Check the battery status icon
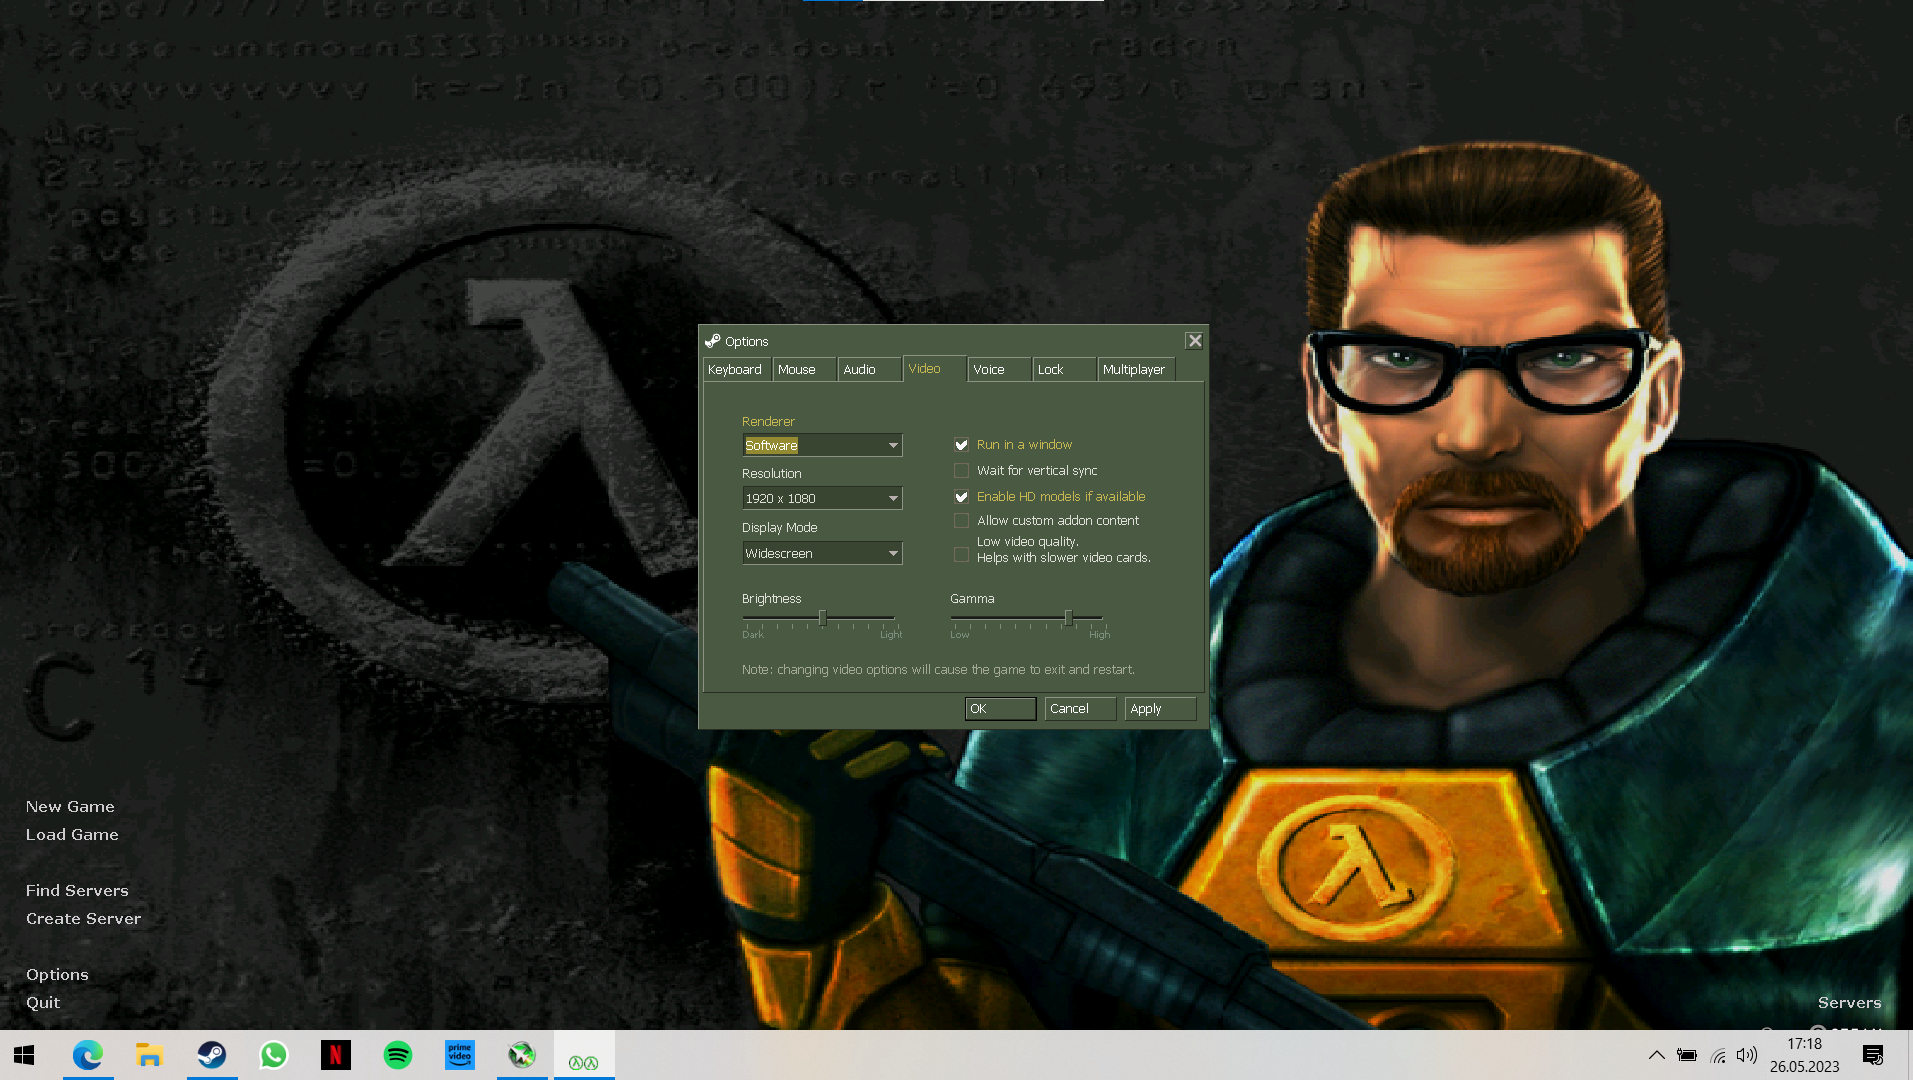The height and width of the screenshot is (1080, 1913). pyautogui.click(x=1687, y=1055)
